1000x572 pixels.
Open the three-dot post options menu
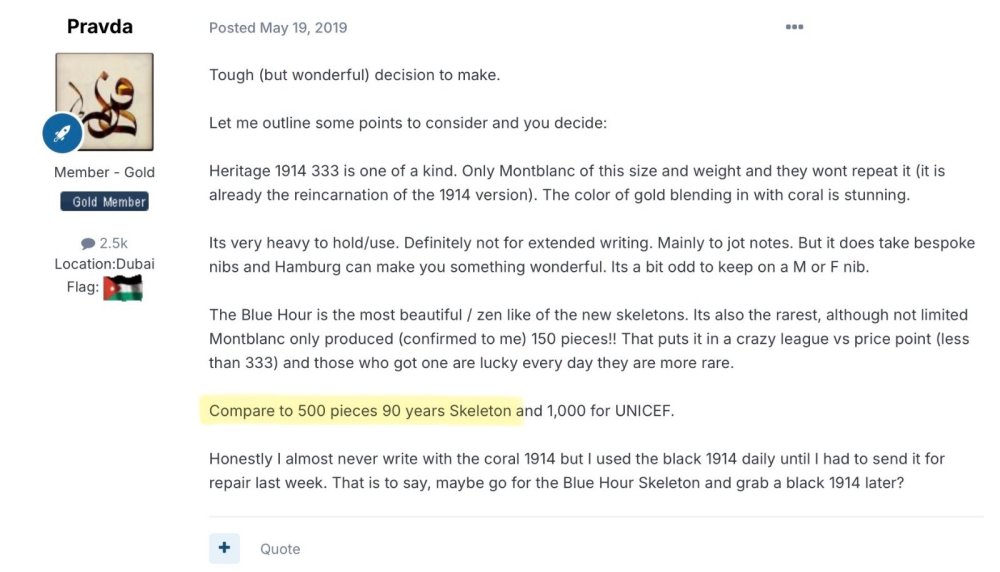[794, 27]
